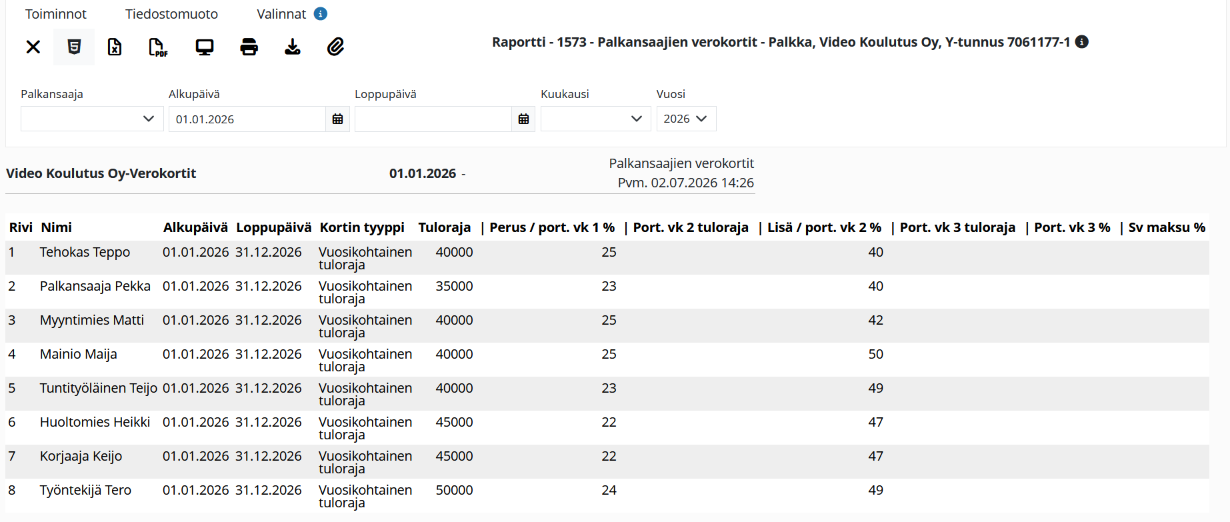Open calendar picker for Loppupäivä
Screen dimensions: 1230x522
[523, 119]
